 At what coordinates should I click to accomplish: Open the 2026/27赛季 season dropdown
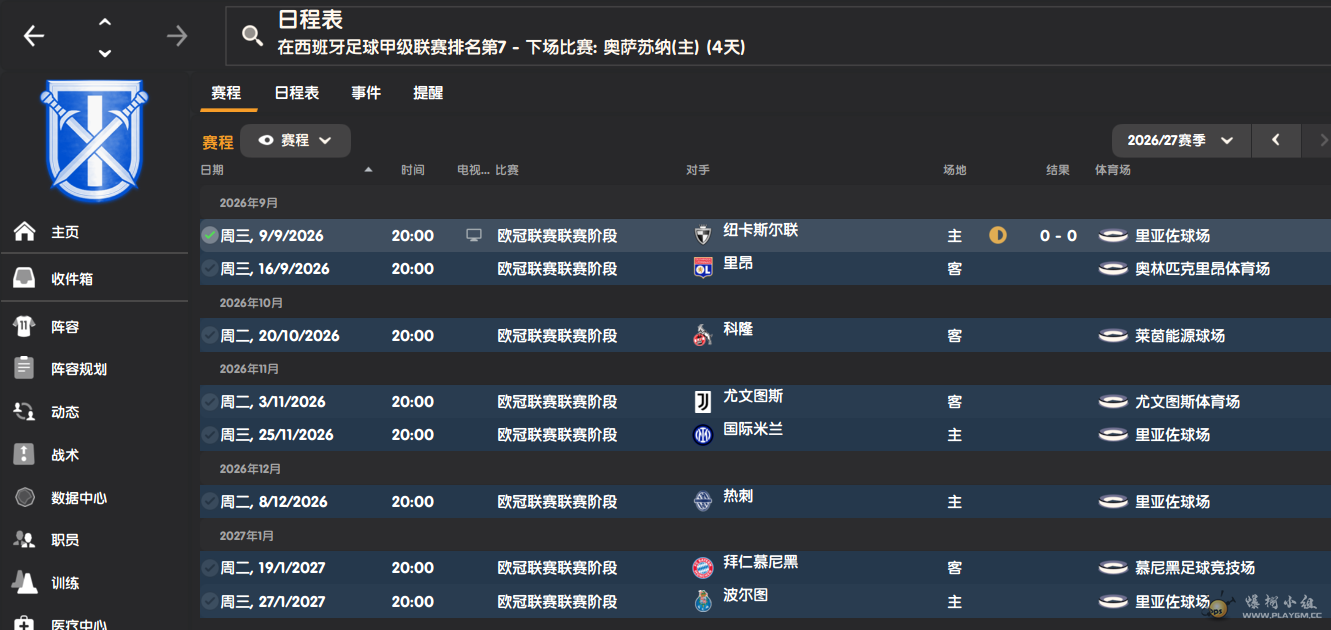coord(1181,141)
